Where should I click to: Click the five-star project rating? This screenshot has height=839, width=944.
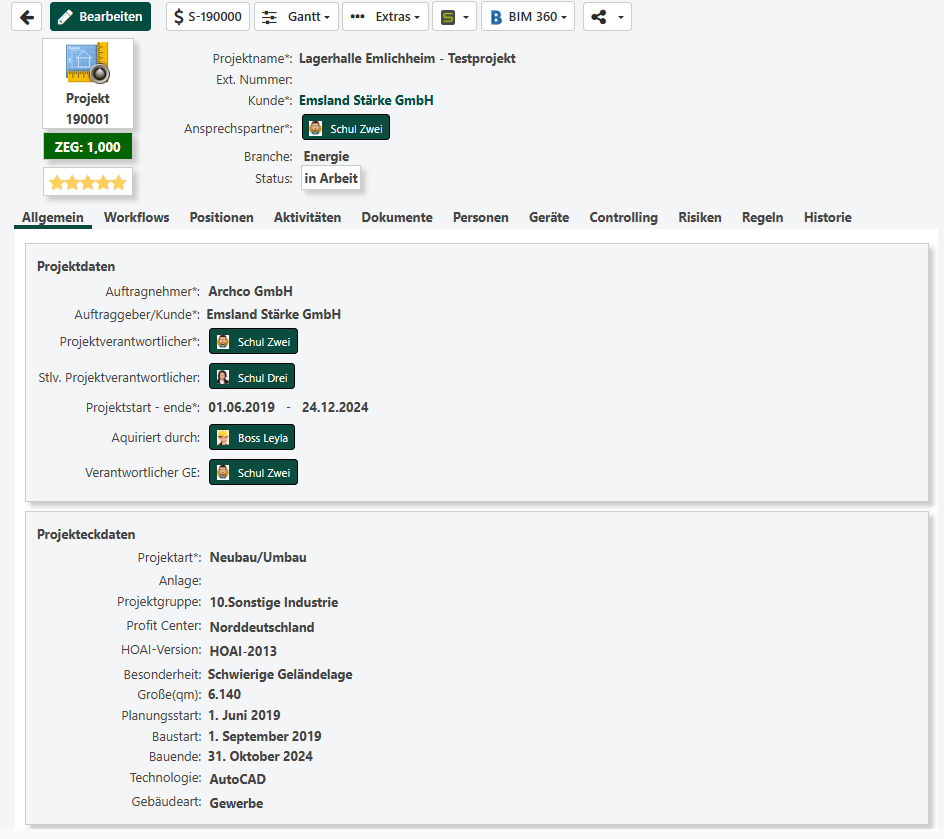(88, 182)
